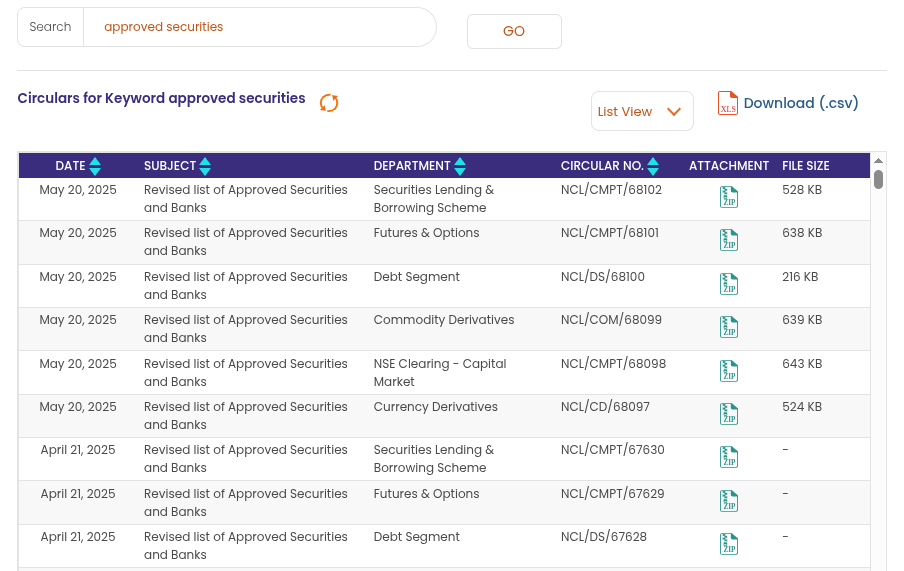The image size is (904, 571).
Task: Click the Currency Derivatives department cell
Action: point(435,407)
